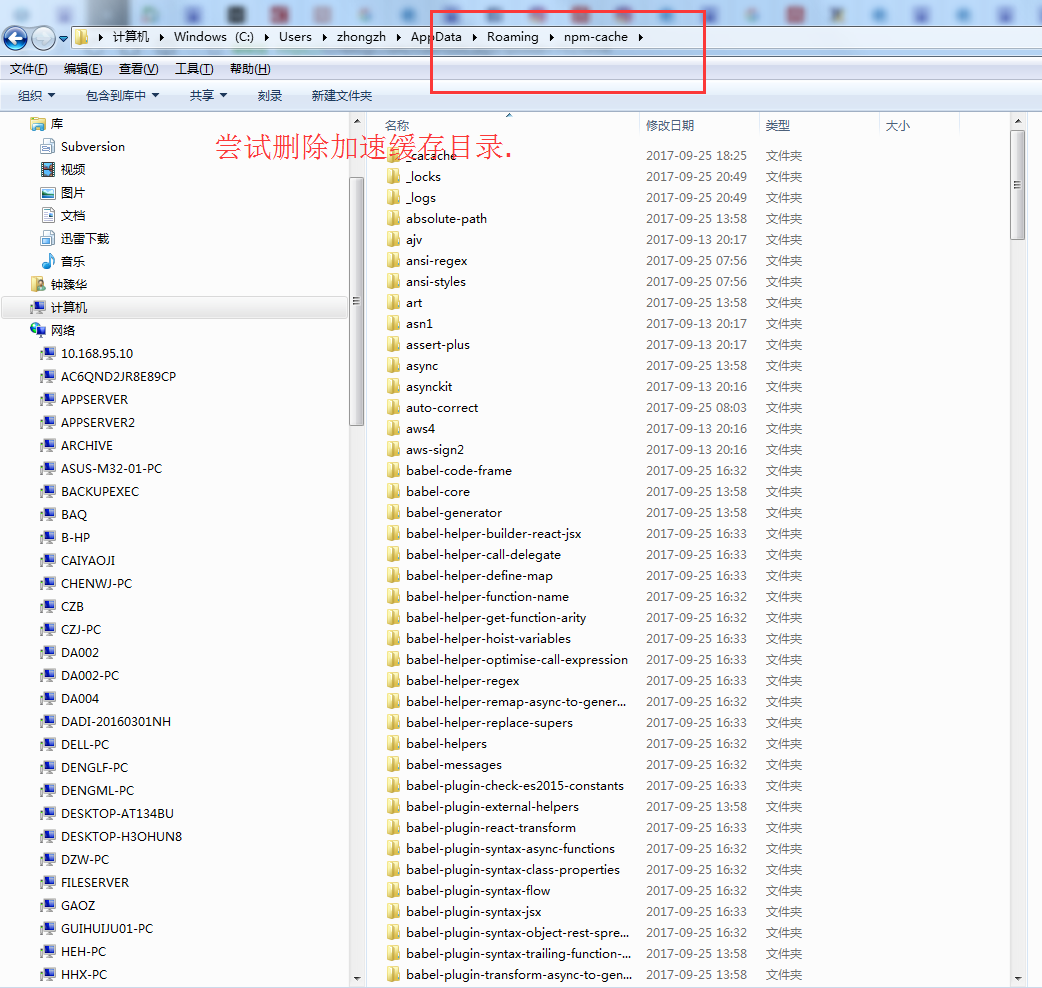Open the 文件(F) menu
This screenshot has height=988, width=1042.
point(29,69)
